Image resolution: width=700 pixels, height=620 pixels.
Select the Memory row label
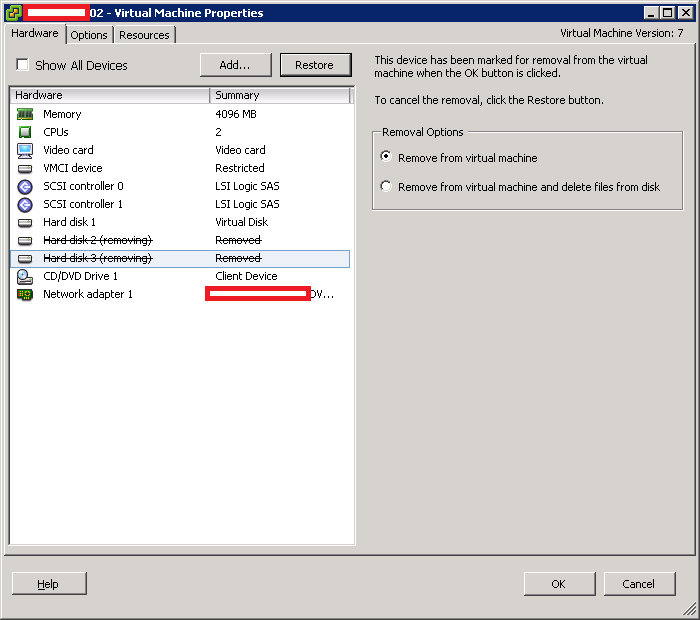(62, 114)
